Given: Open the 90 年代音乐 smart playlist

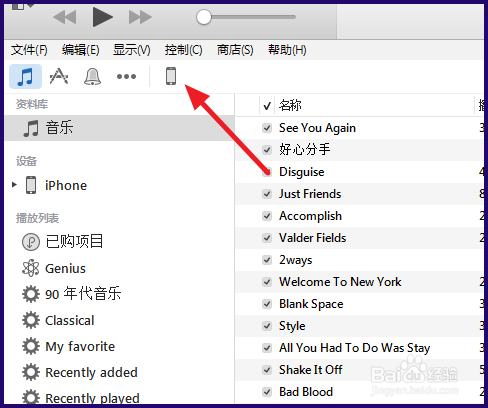Looking at the screenshot, I should pos(83,294).
